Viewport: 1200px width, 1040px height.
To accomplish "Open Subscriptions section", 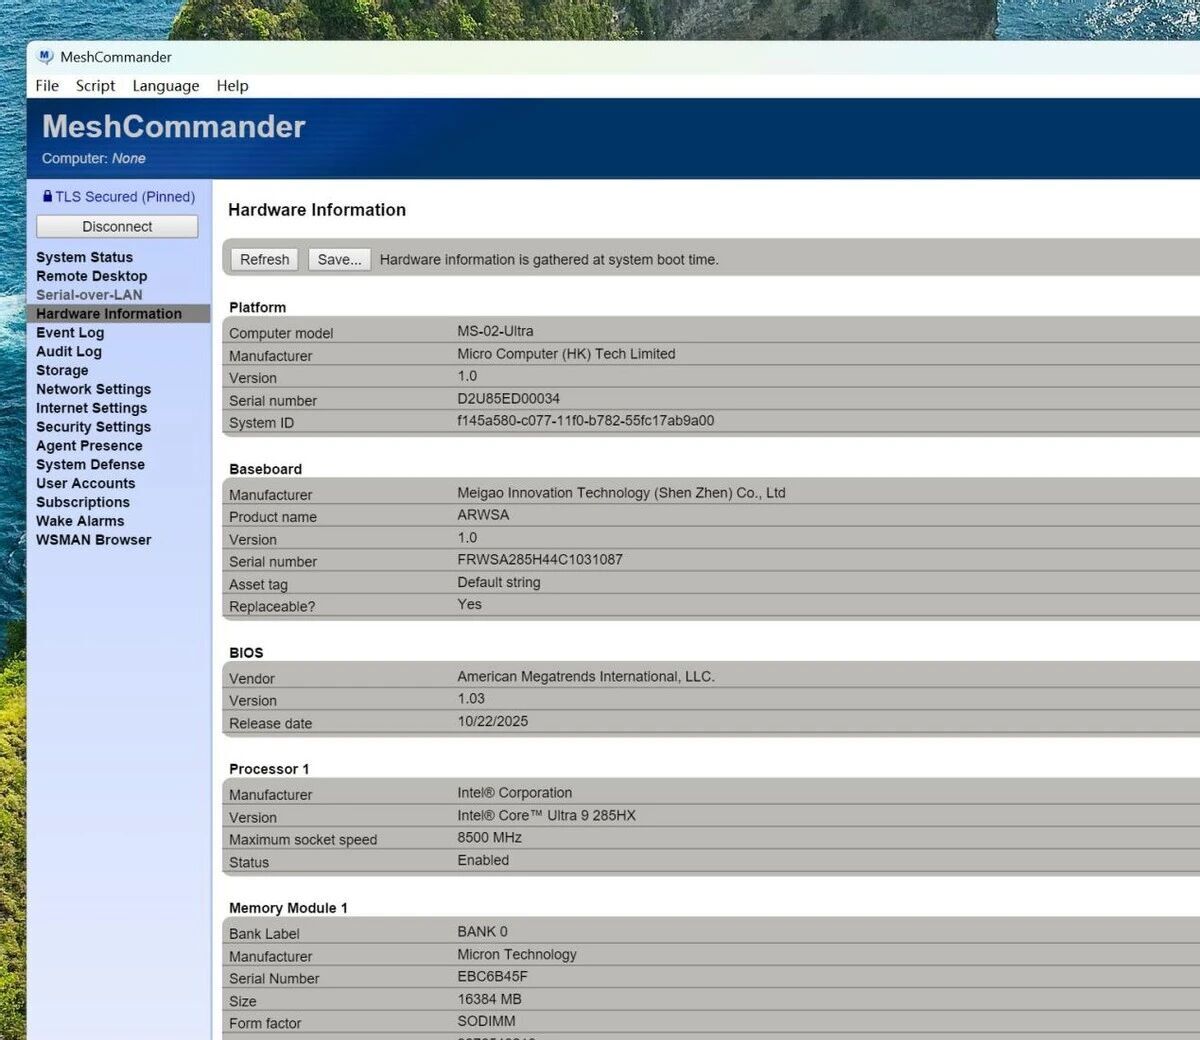I will coord(83,502).
